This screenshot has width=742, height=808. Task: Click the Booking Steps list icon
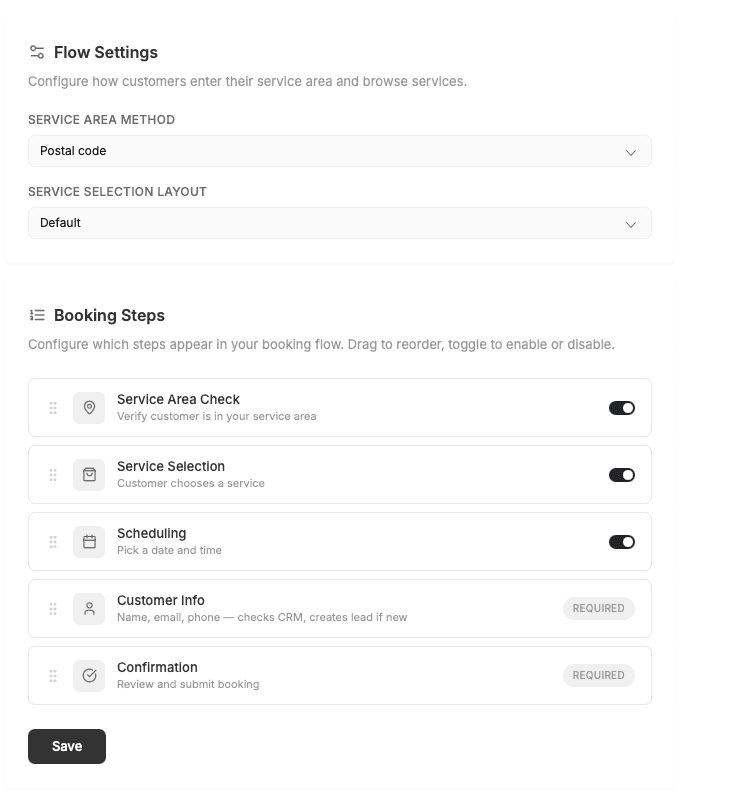37,315
